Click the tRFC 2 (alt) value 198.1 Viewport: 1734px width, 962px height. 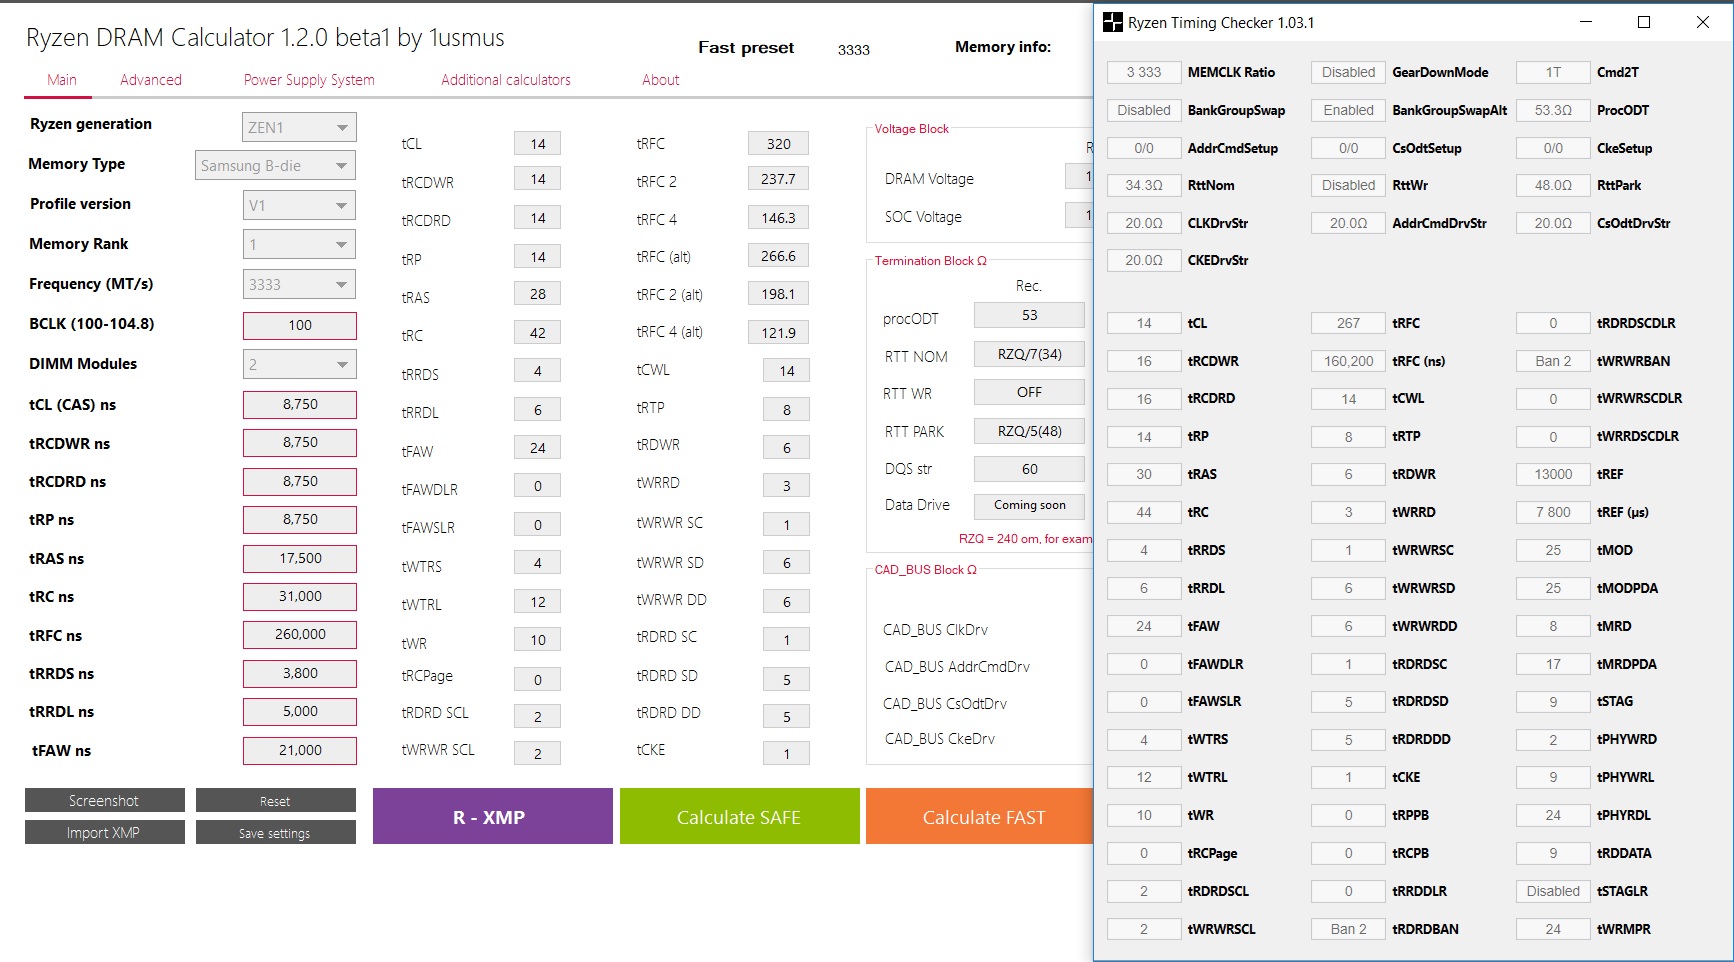coord(778,294)
